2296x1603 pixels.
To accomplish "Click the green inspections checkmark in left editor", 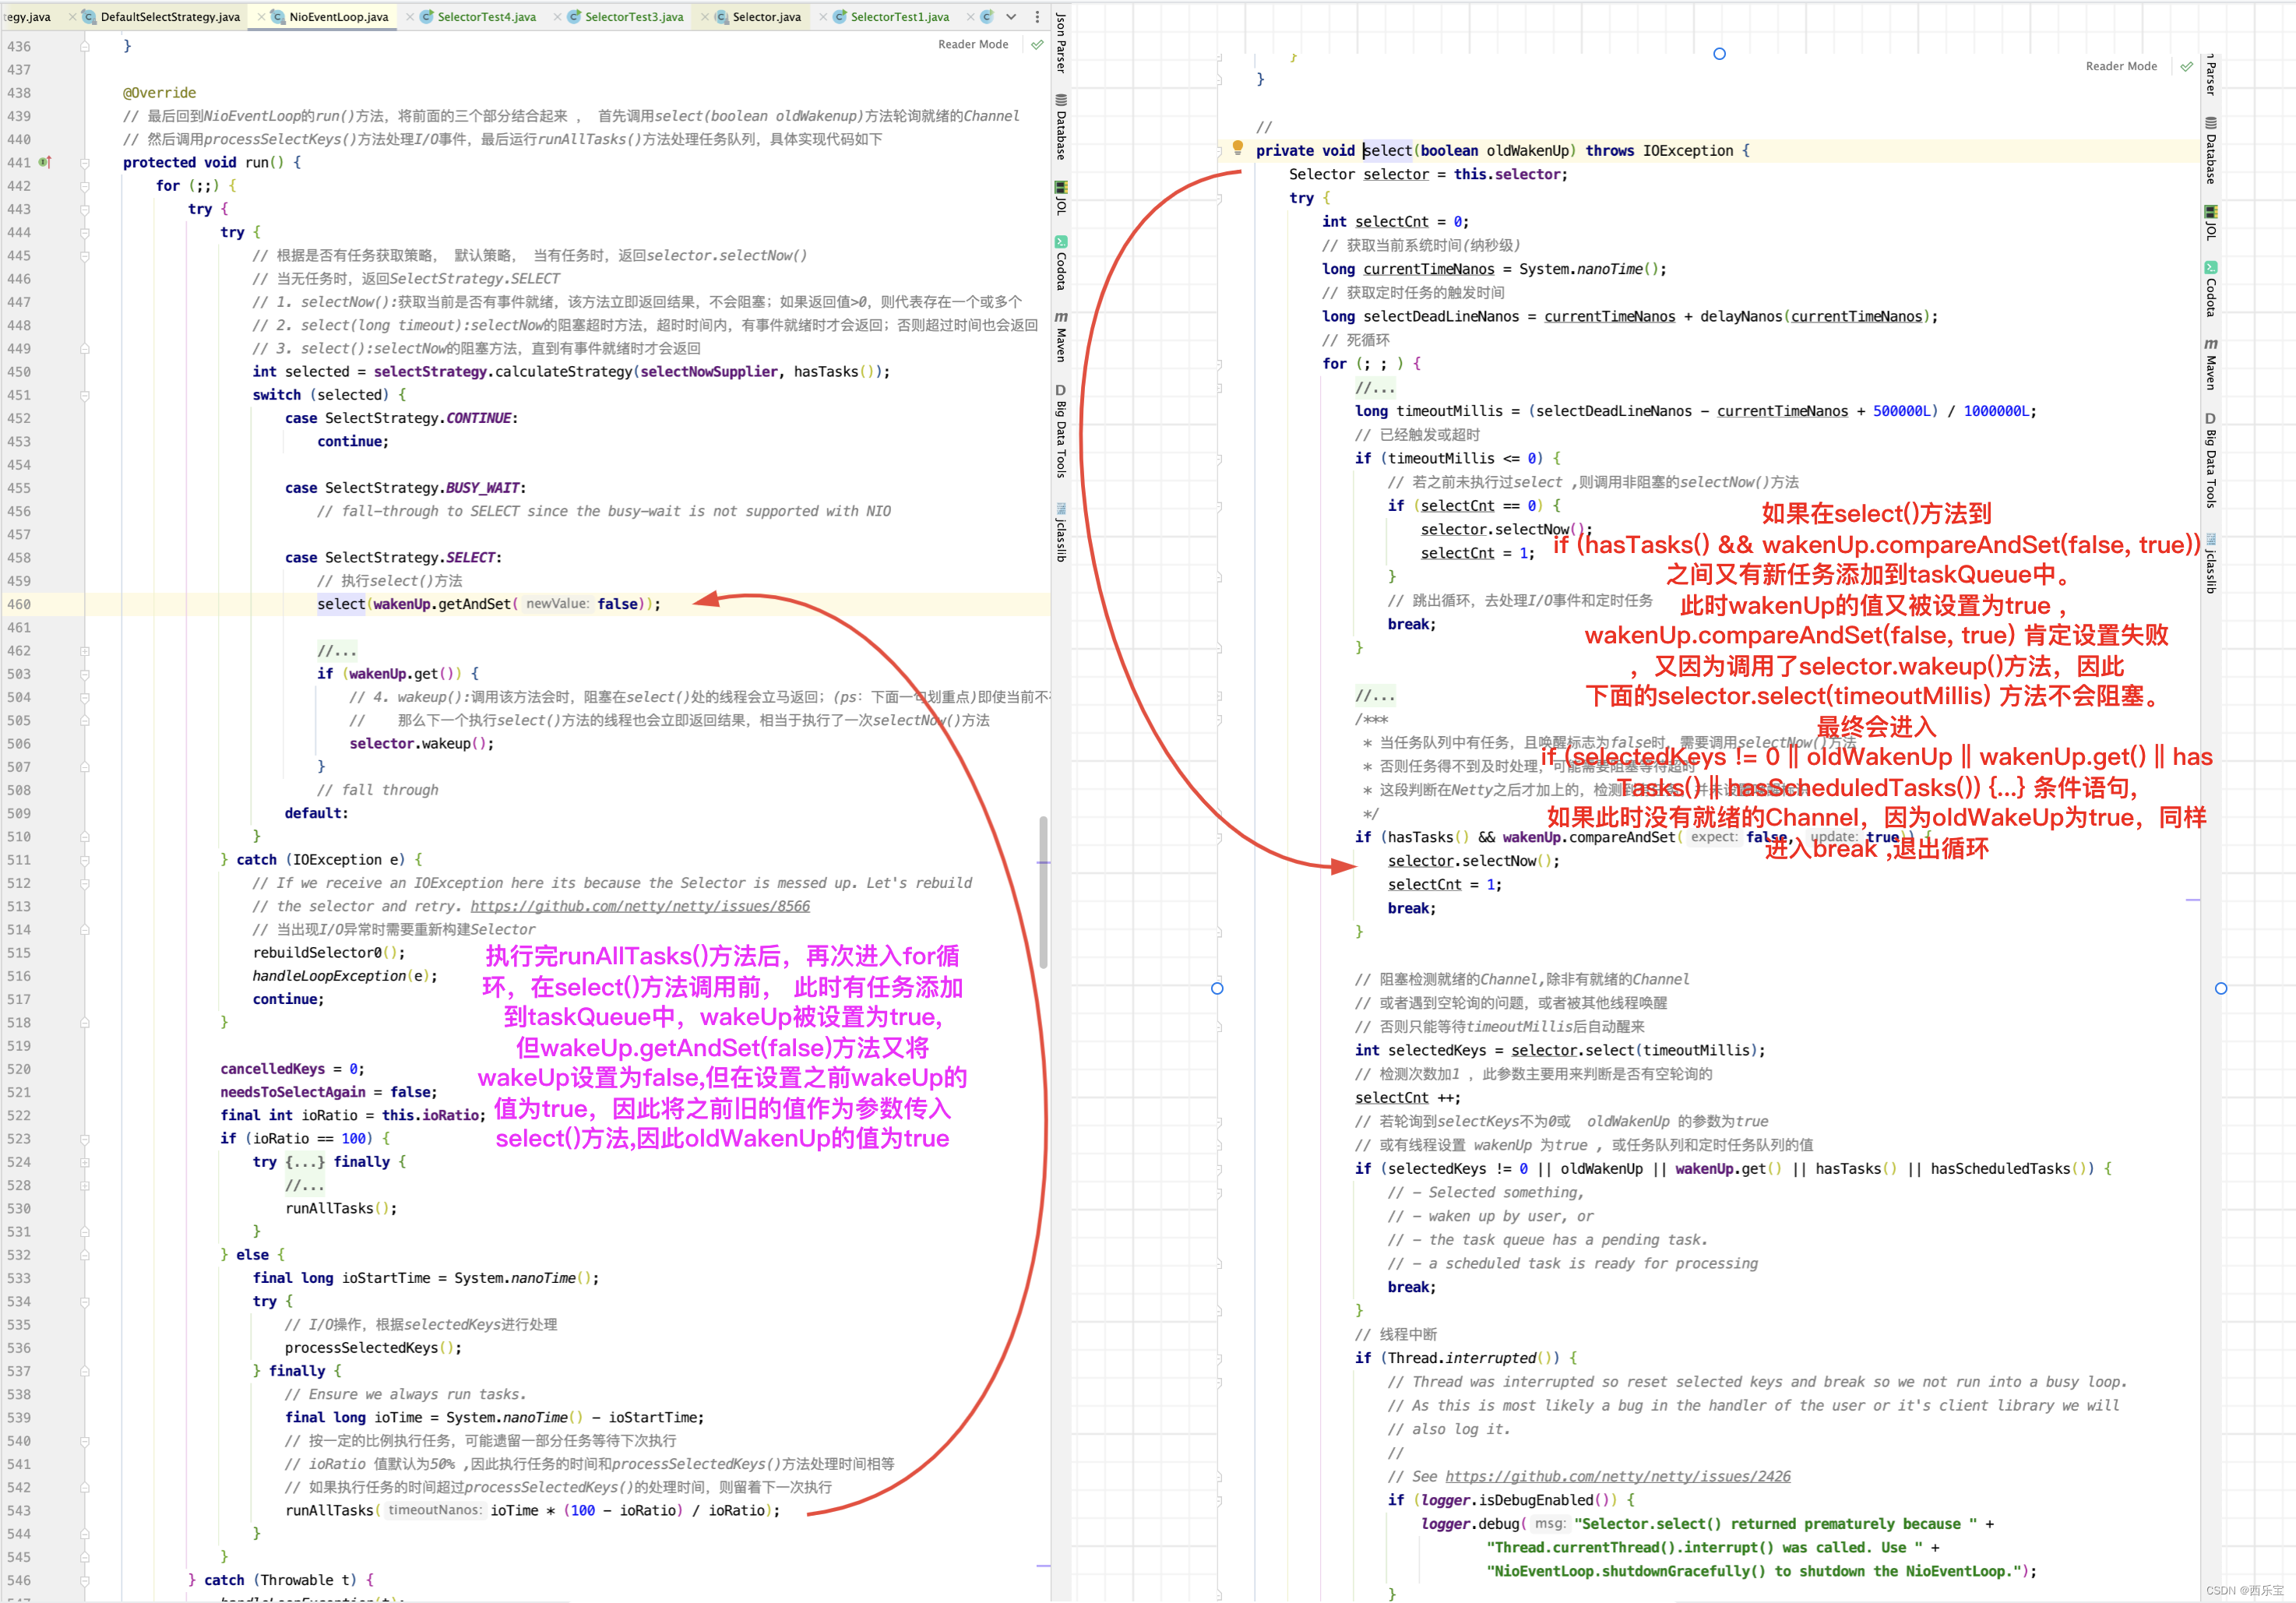I will click(x=1037, y=44).
